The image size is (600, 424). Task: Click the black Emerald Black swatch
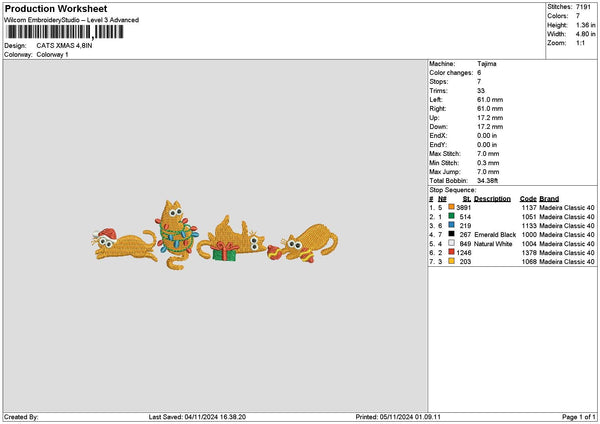coord(452,234)
